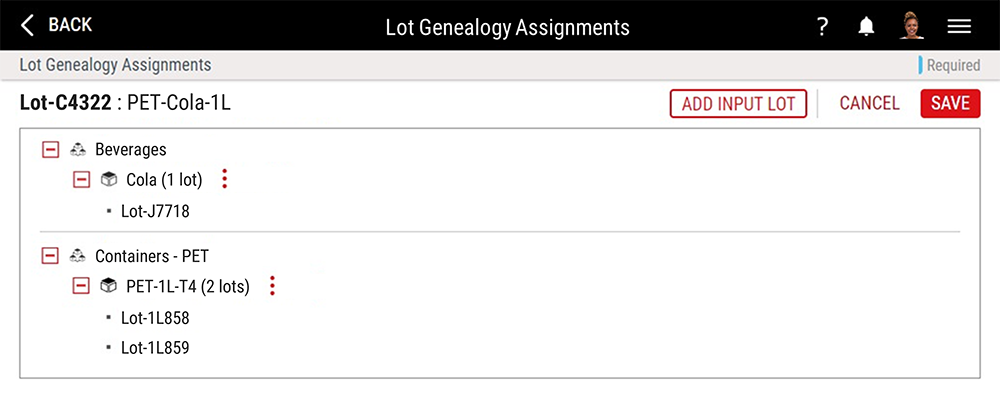The width and height of the screenshot is (1000, 400).
Task: Collapse the Cola (1 lot) node
Action: pos(81,180)
